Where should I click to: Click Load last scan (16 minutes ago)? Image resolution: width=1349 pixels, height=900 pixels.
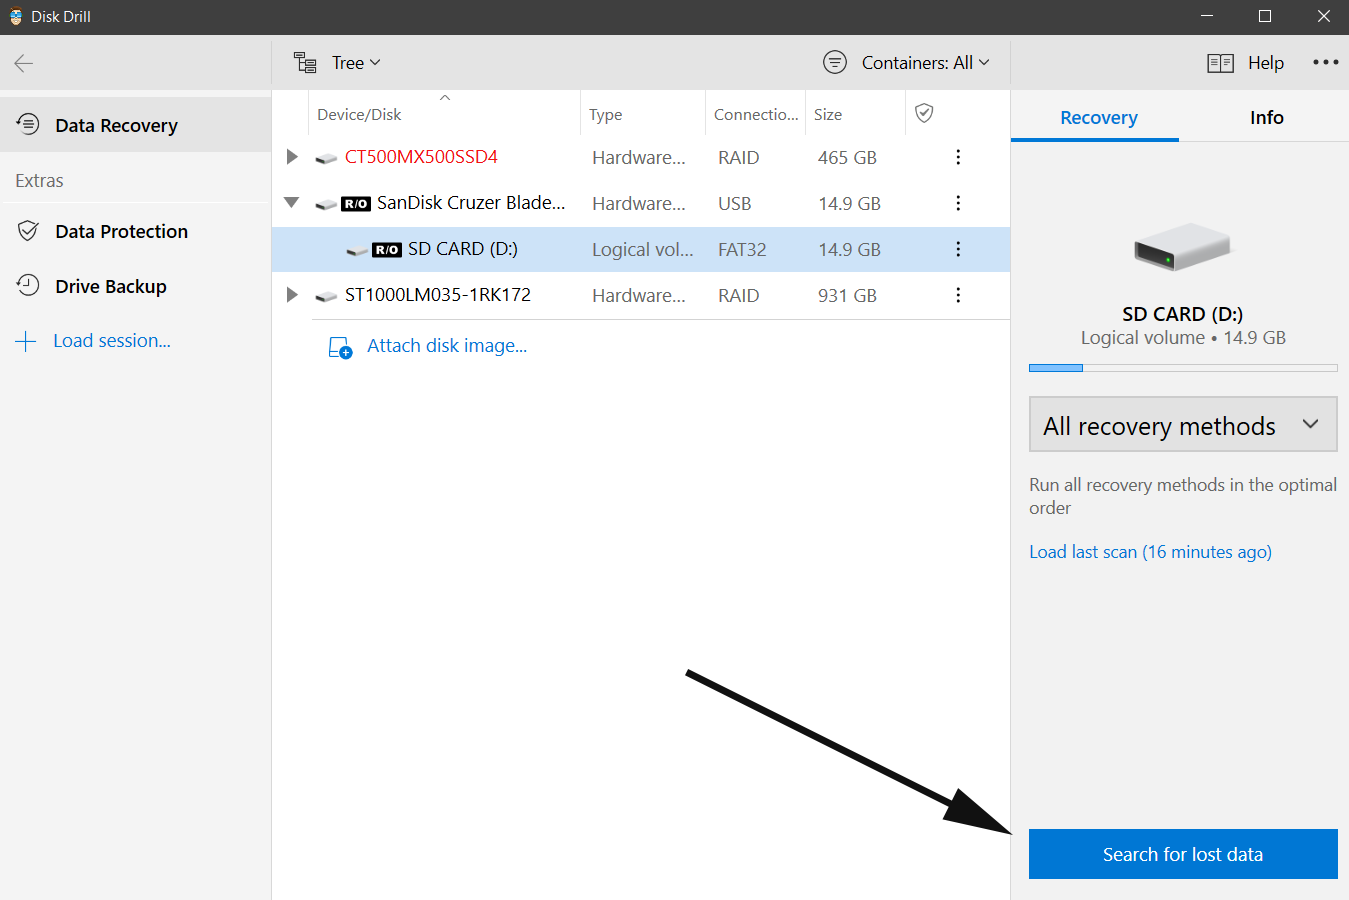click(x=1150, y=552)
